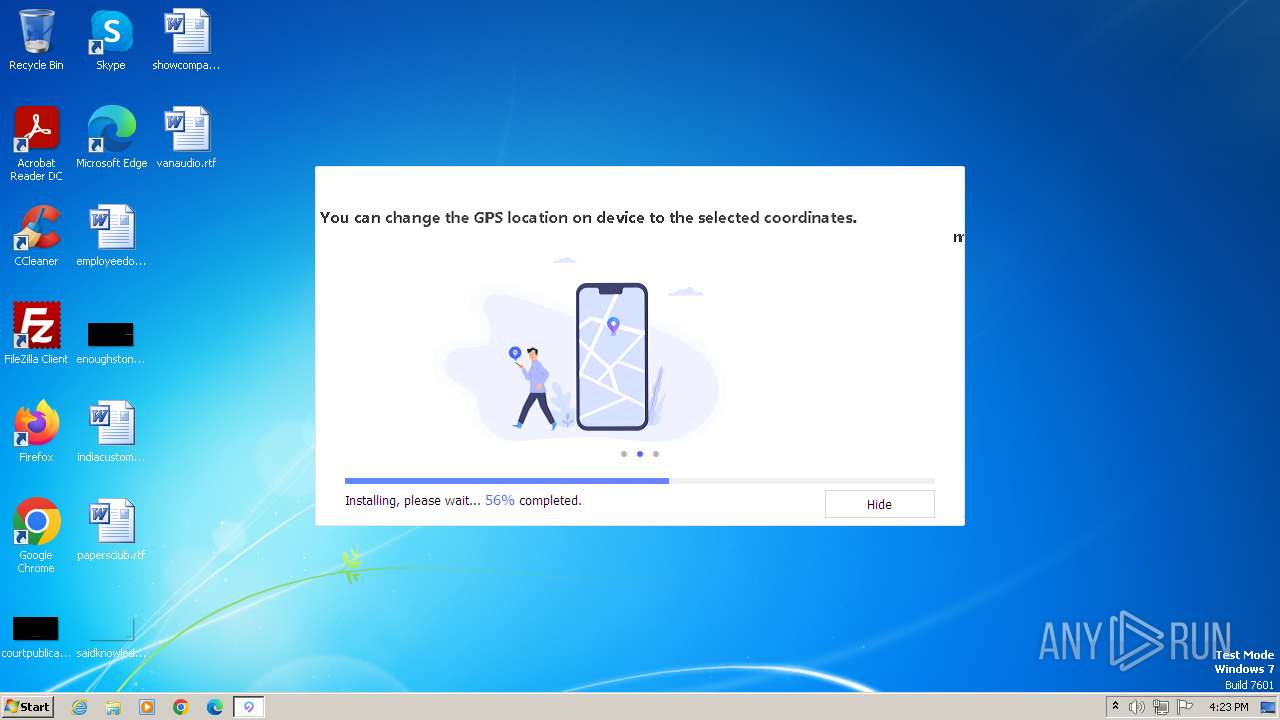This screenshot has width=1280, height=720.
Task: Open vanaudio.rtf document icon
Action: [x=186, y=139]
